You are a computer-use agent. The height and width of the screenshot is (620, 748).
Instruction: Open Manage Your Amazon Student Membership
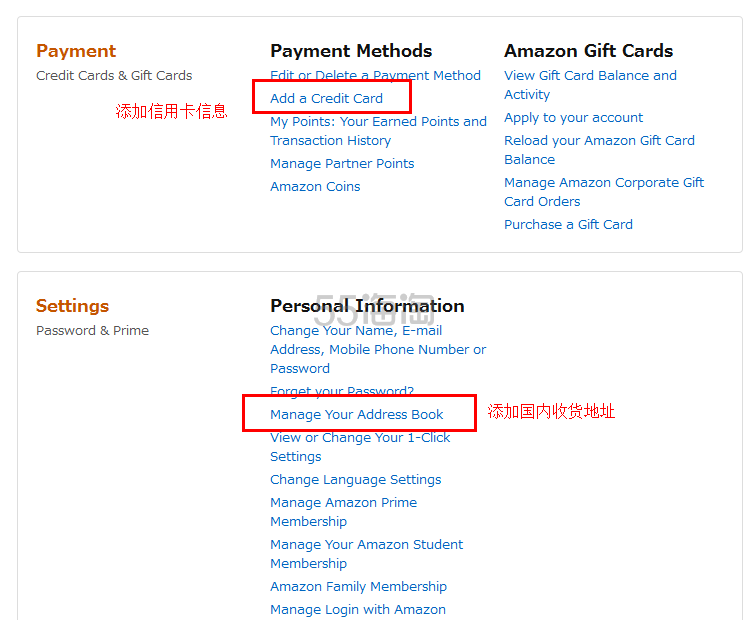pos(366,554)
